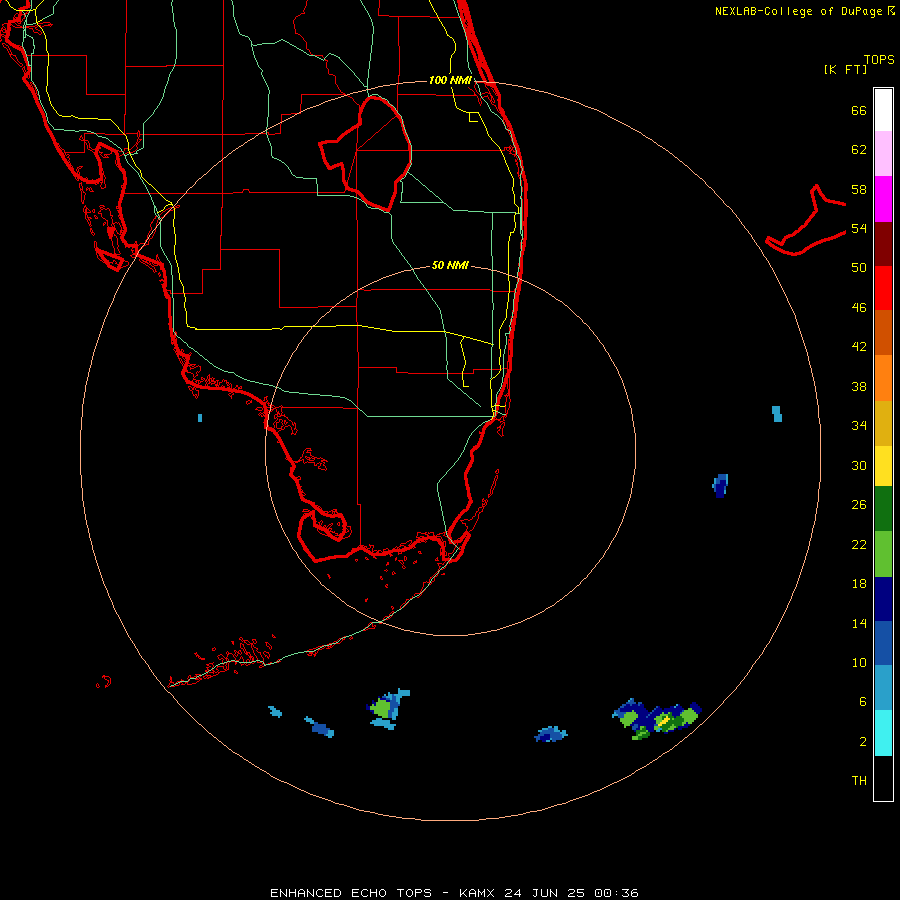Select the cyan swatch near 2

coord(883,733)
